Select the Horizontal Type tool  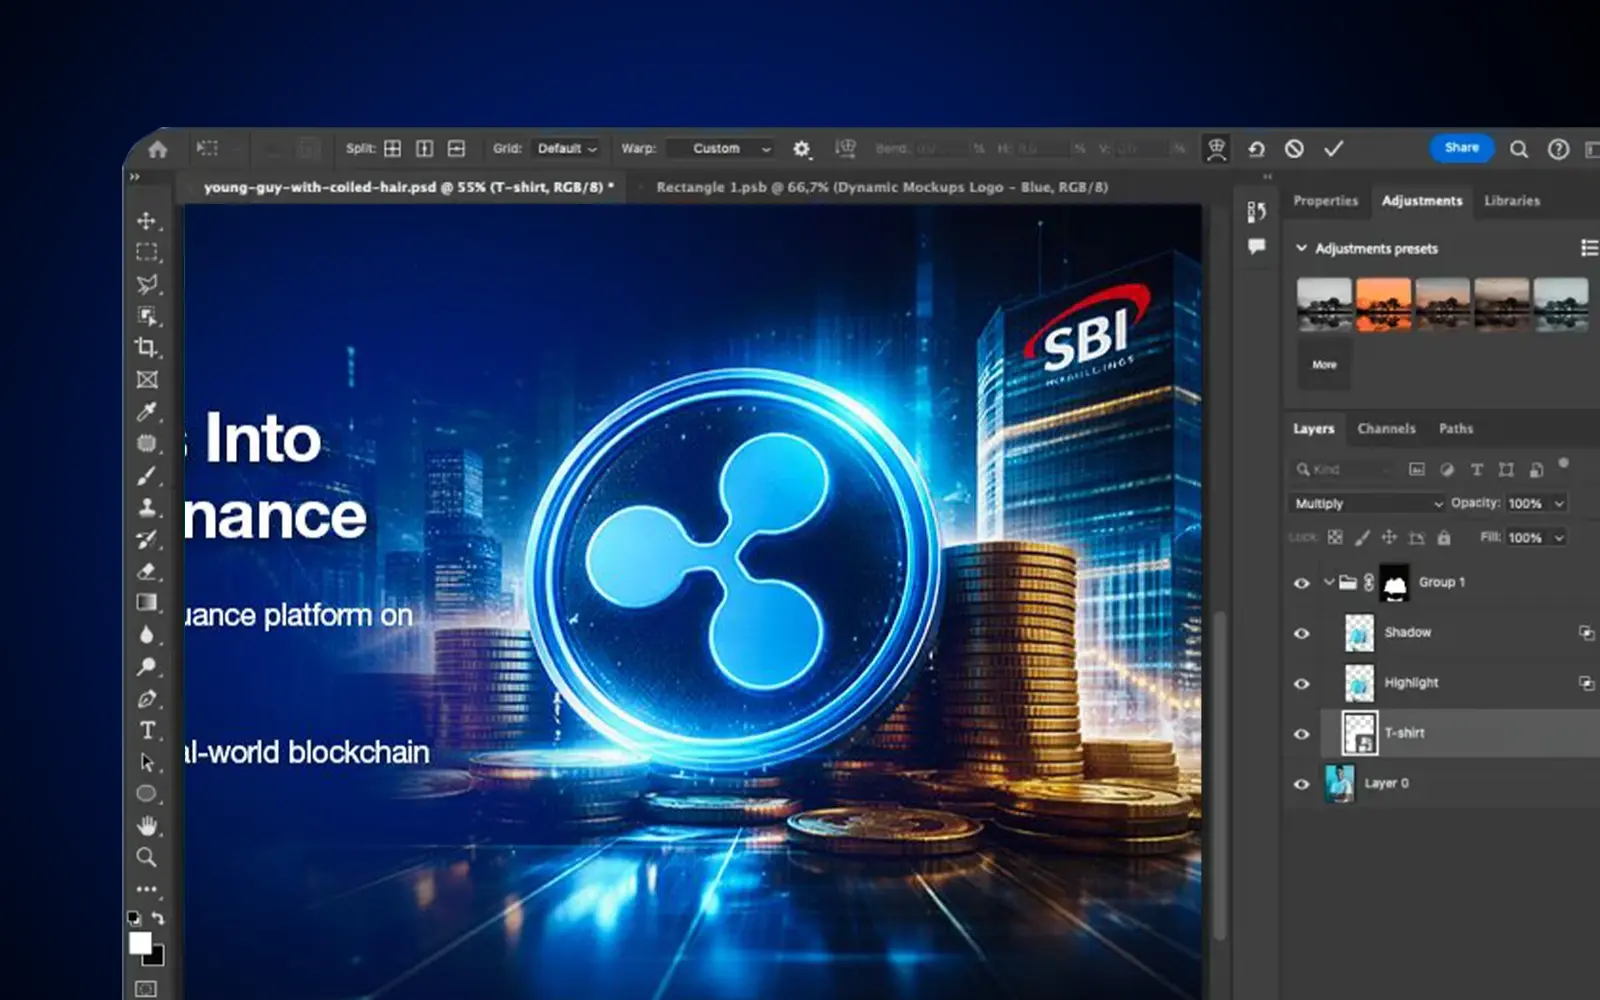[147, 730]
